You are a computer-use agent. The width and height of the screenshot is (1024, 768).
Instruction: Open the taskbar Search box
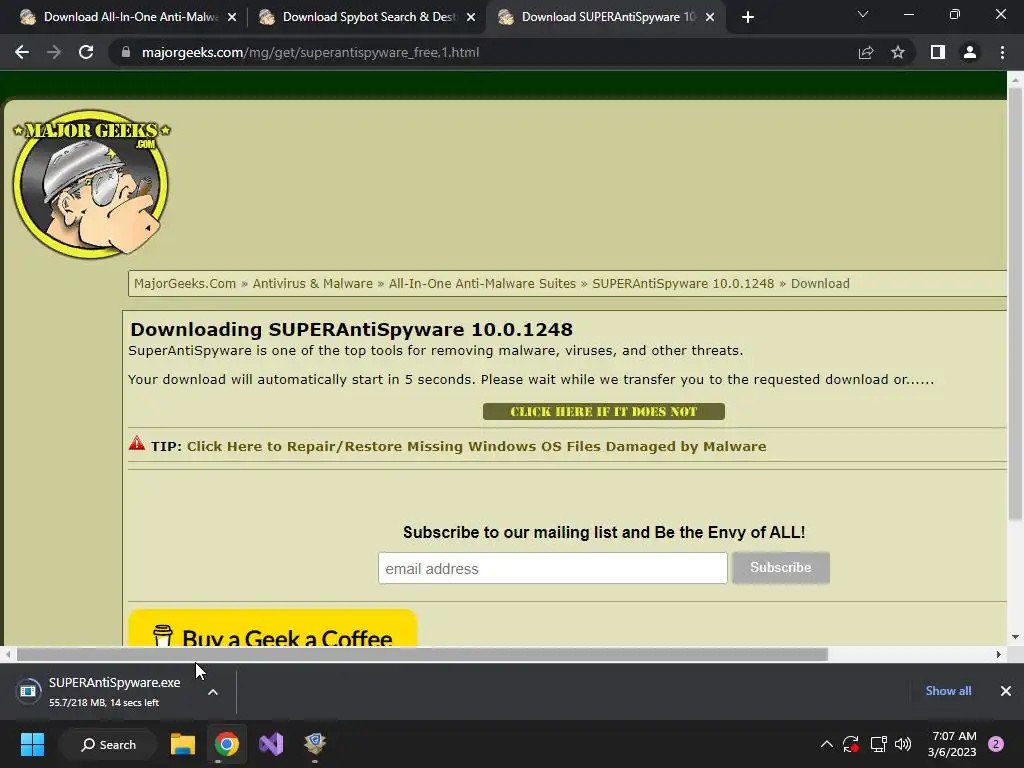coord(108,744)
